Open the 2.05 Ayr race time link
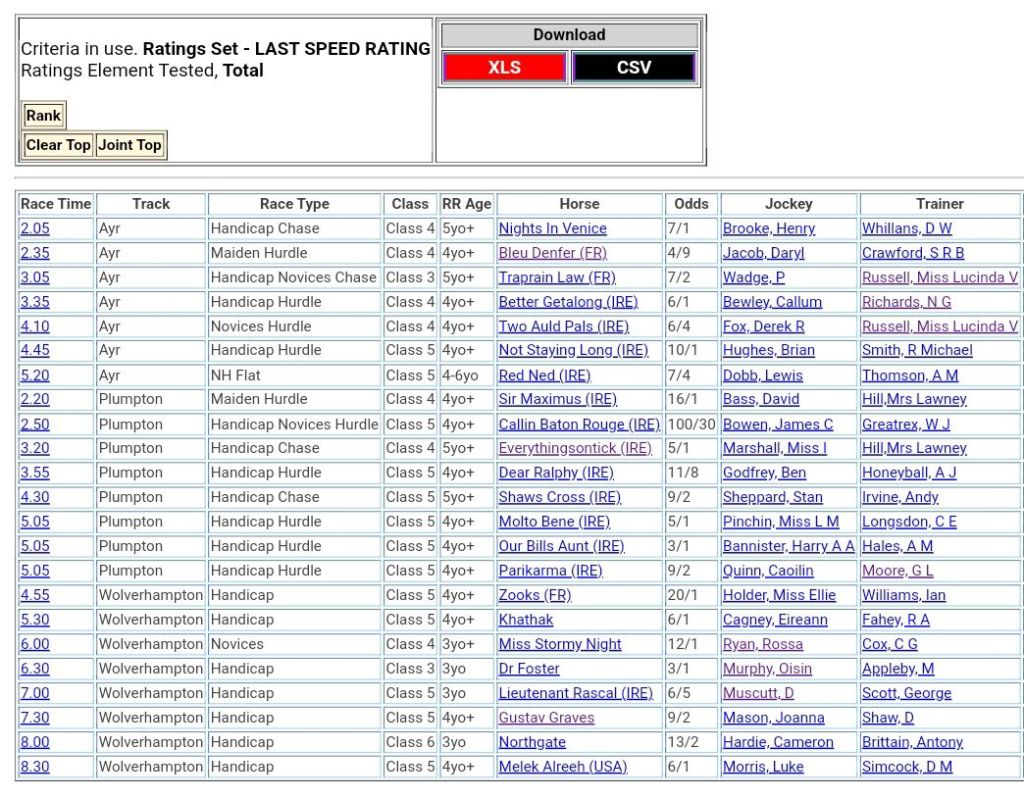This screenshot has height=800, width=1024. tap(35, 228)
